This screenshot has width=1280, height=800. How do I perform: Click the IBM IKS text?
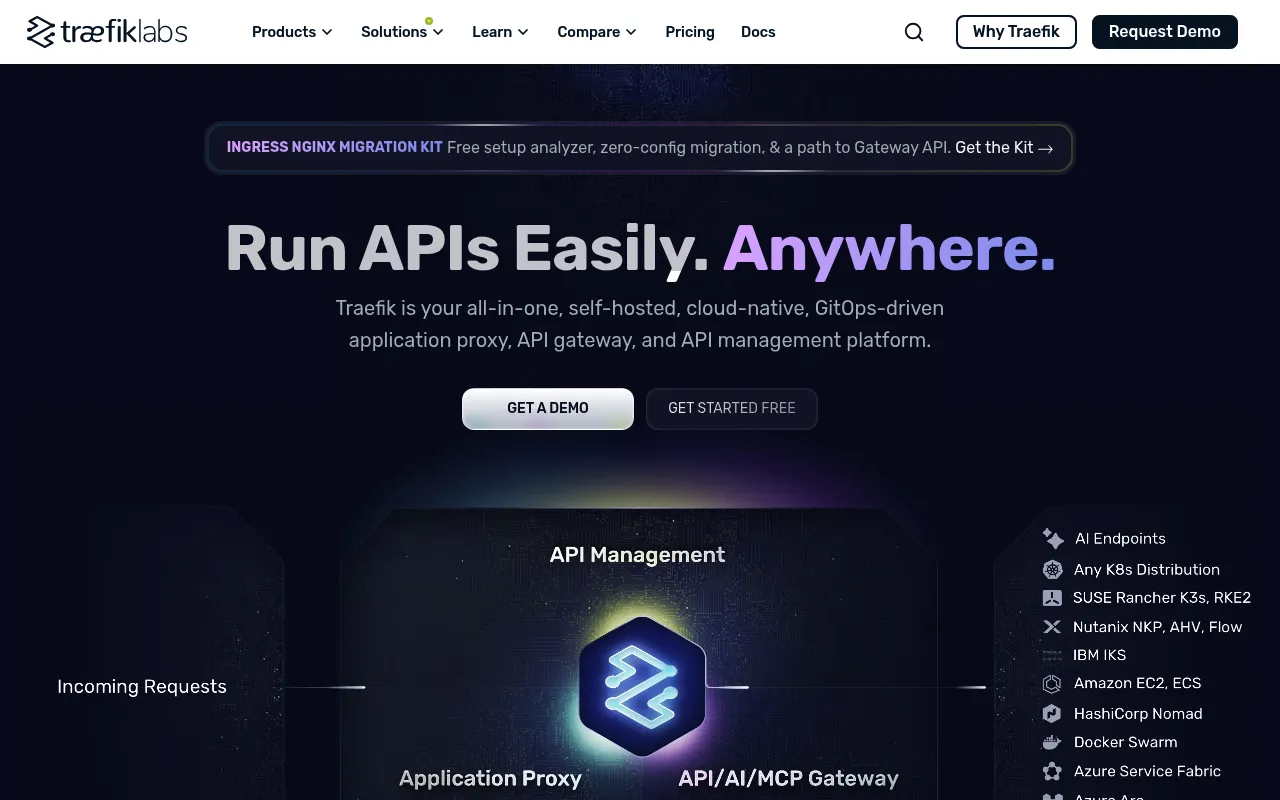[1100, 655]
